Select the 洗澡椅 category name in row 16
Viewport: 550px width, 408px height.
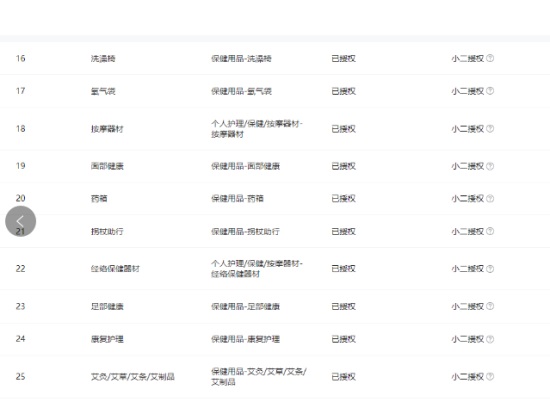tap(103, 59)
